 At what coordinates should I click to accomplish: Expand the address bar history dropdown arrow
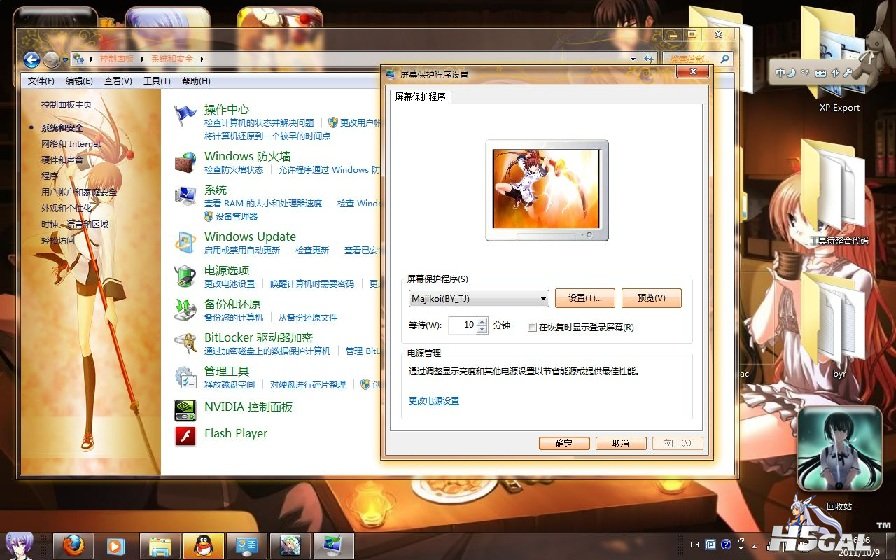[633, 58]
